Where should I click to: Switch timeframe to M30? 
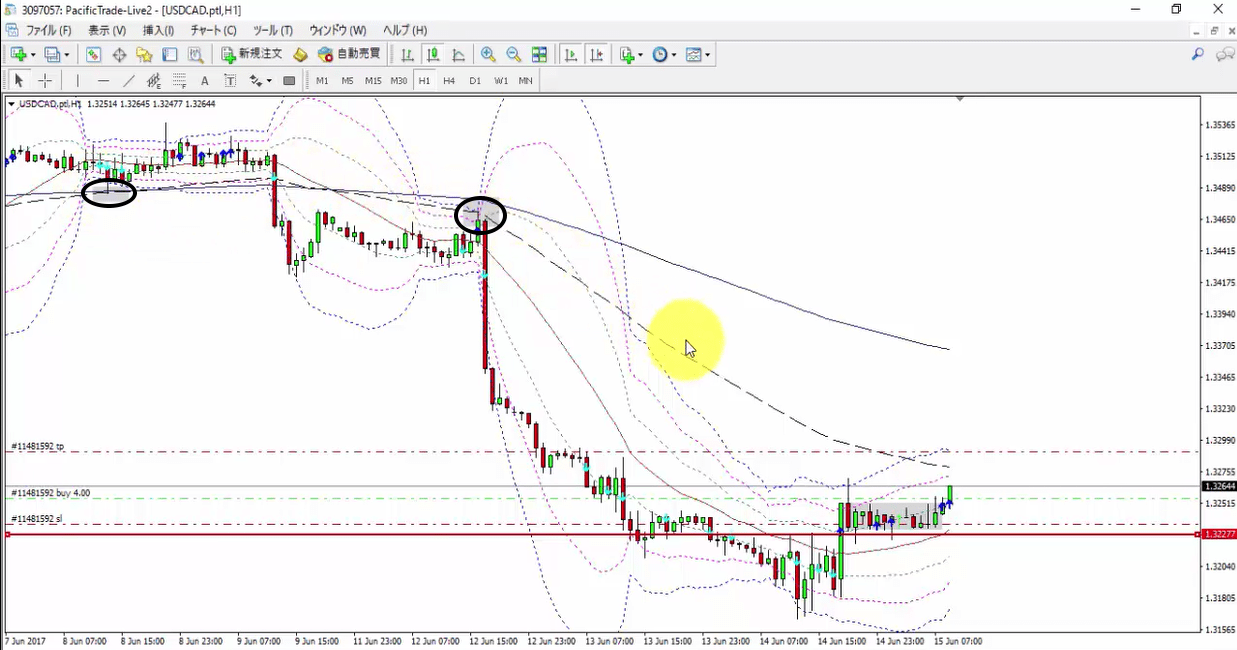(x=399, y=81)
